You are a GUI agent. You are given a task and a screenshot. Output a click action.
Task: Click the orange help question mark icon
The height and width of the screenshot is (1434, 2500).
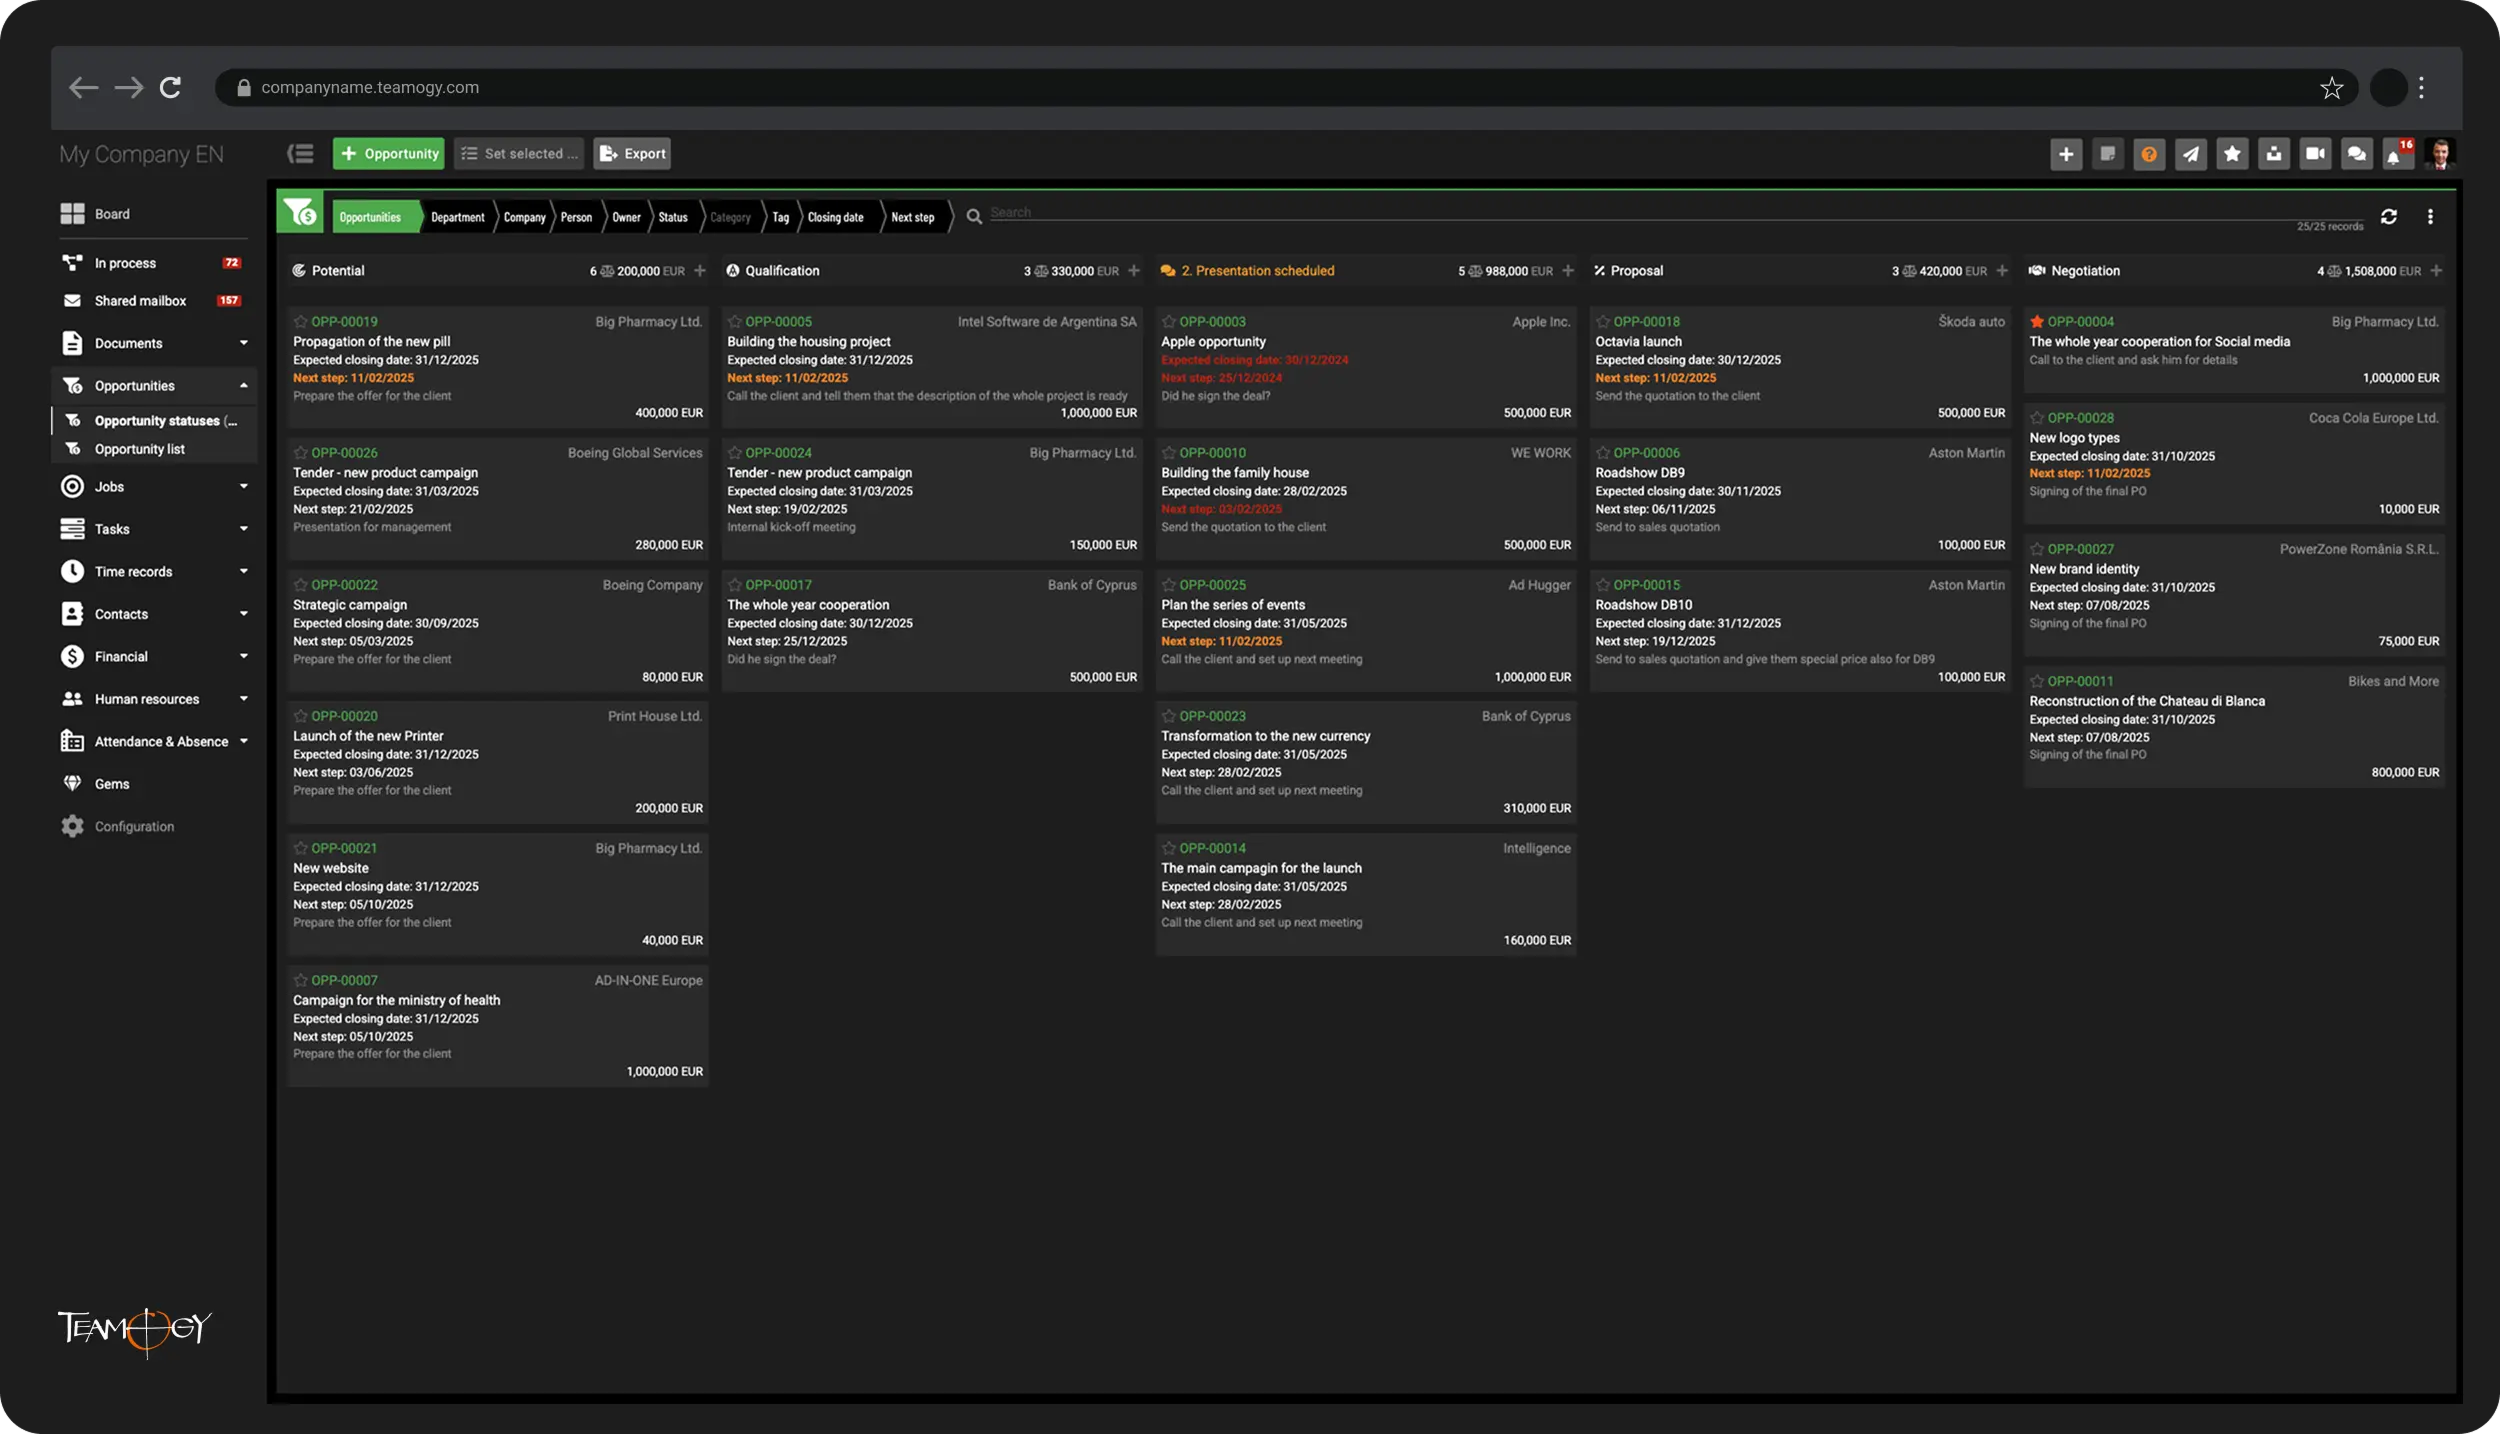[2148, 153]
